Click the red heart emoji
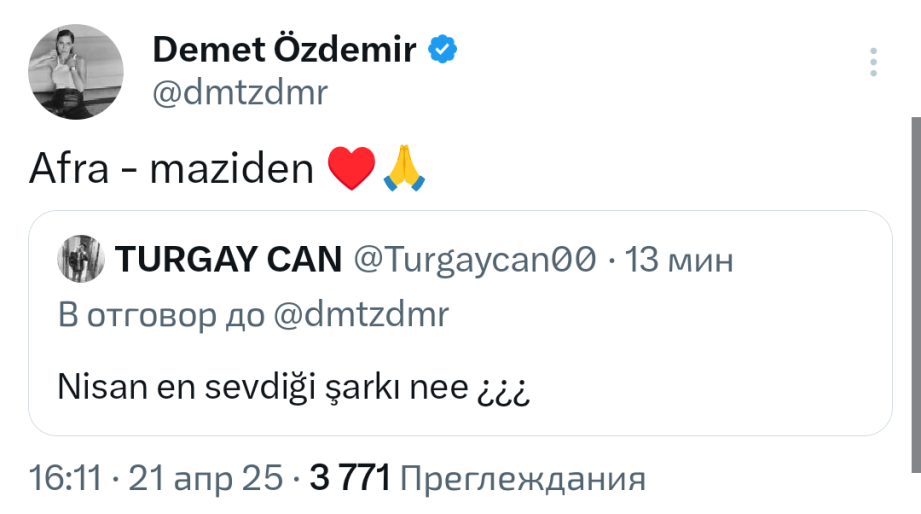 [351, 170]
